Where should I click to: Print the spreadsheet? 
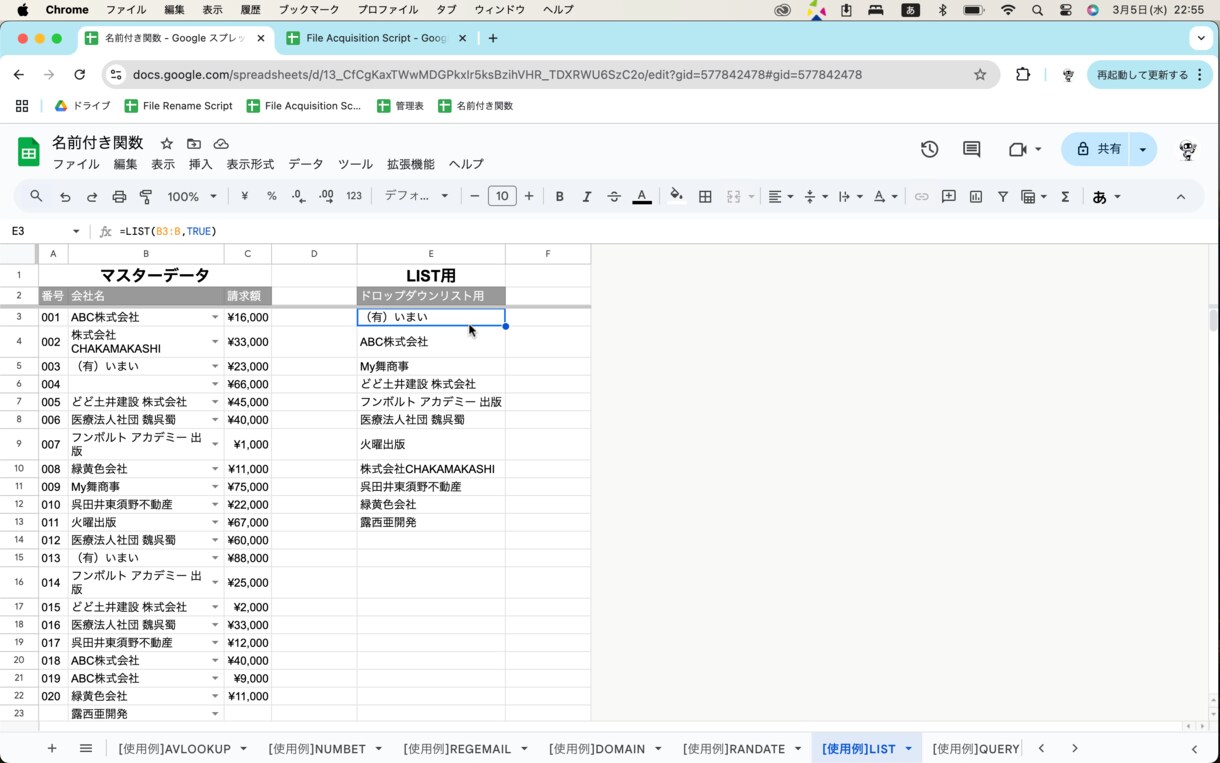[119, 197]
